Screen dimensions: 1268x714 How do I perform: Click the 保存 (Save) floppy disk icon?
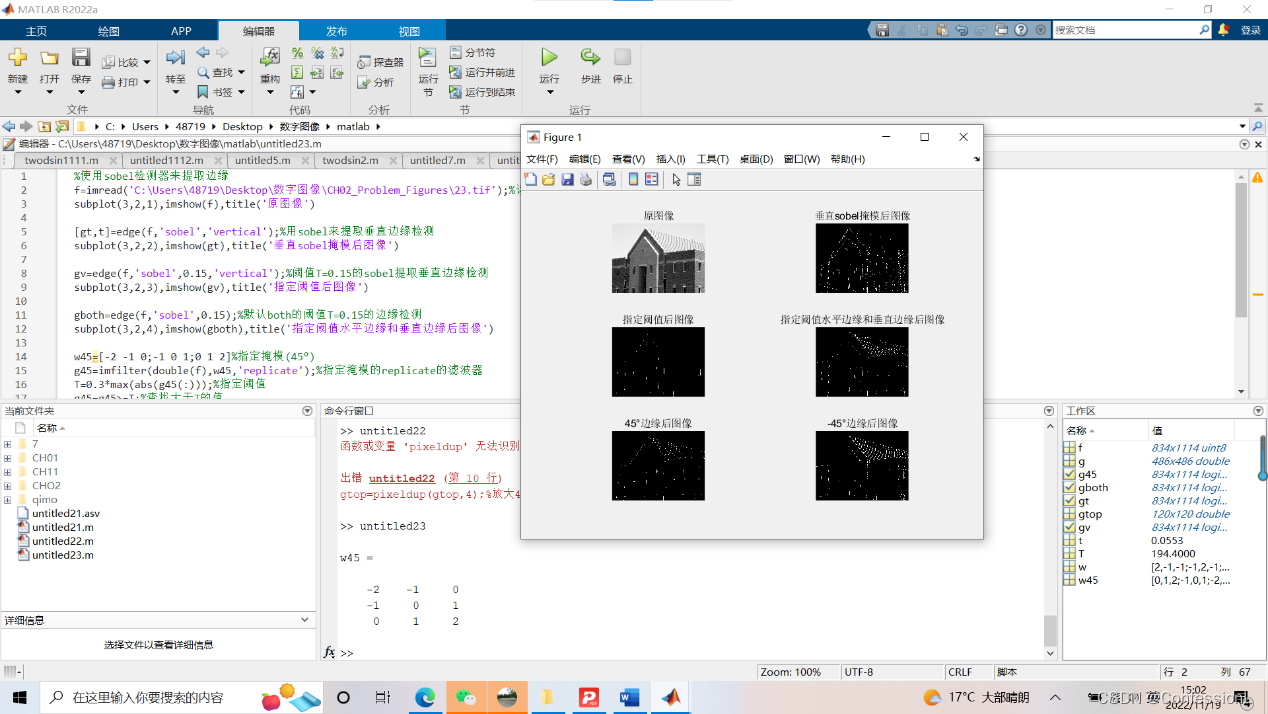pyautogui.click(x=81, y=58)
